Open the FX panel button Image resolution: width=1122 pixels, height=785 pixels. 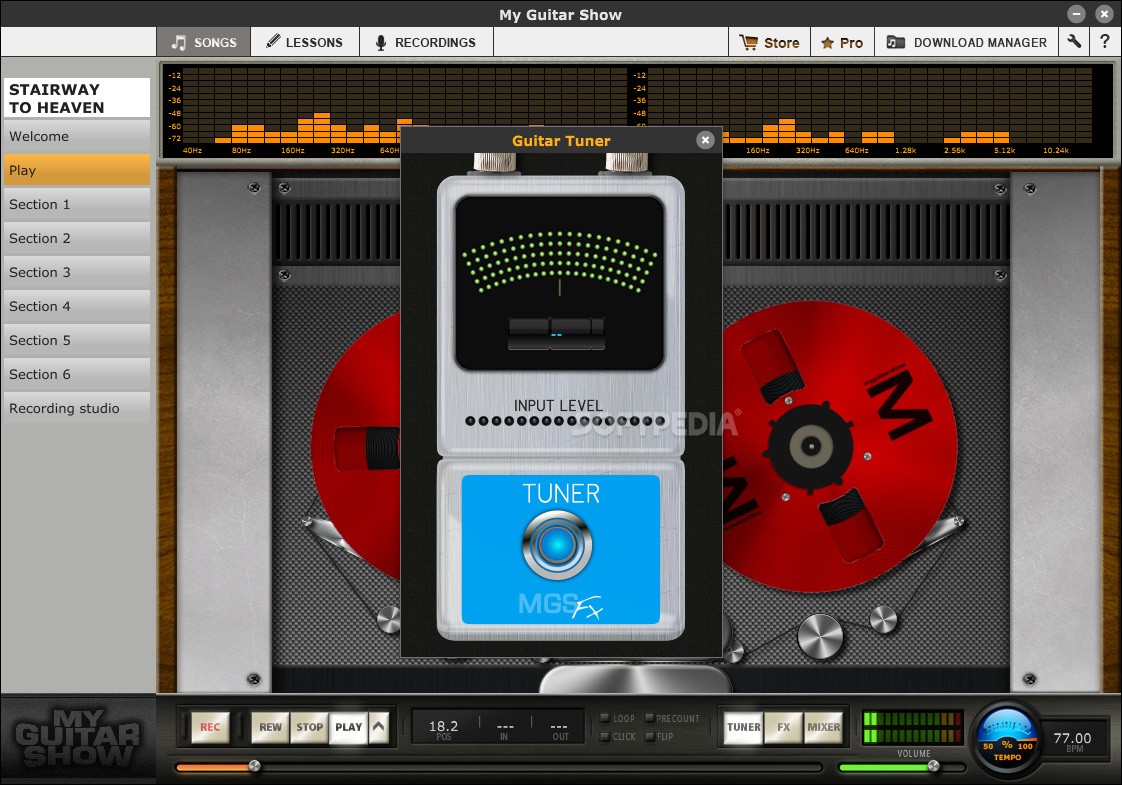pyautogui.click(x=784, y=727)
